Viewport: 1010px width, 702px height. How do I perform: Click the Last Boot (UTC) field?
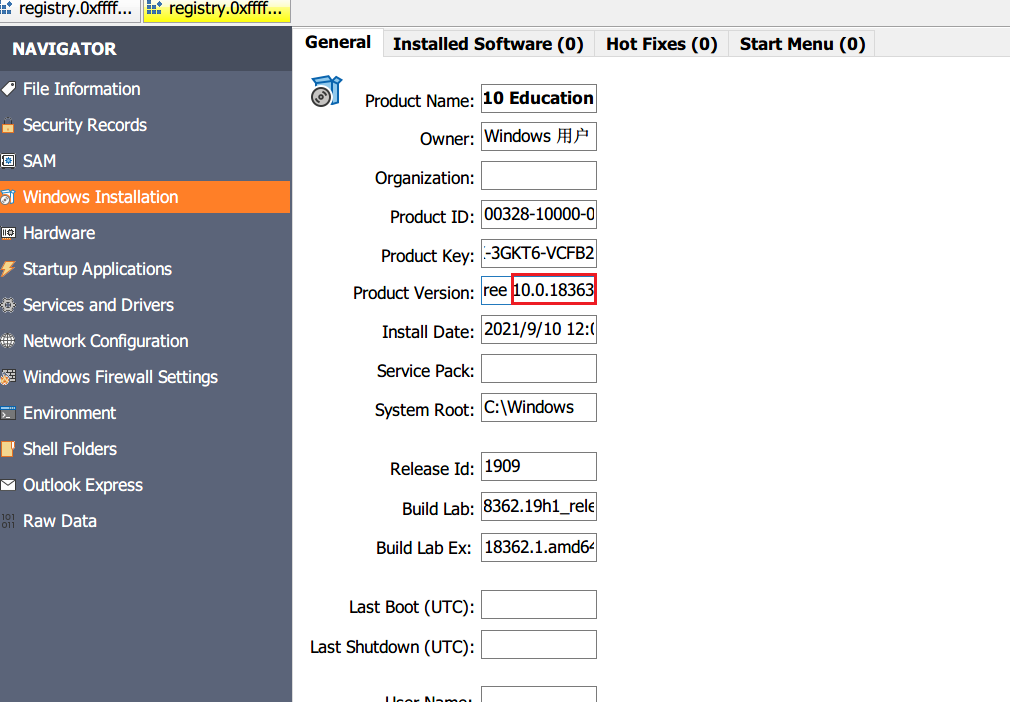(538, 605)
